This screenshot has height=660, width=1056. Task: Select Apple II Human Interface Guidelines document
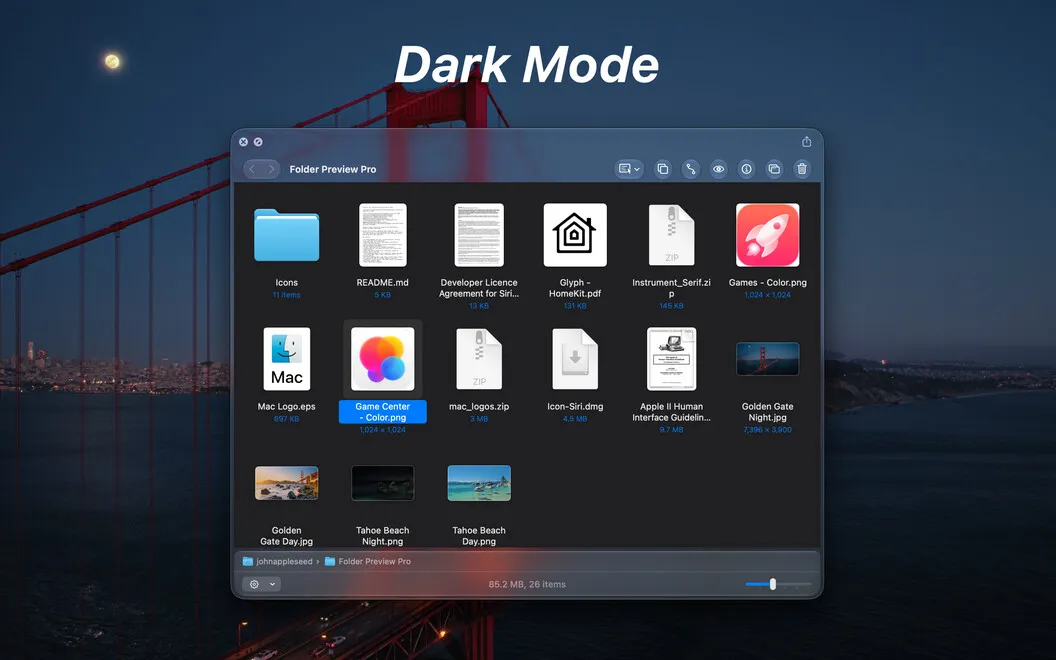click(x=671, y=359)
